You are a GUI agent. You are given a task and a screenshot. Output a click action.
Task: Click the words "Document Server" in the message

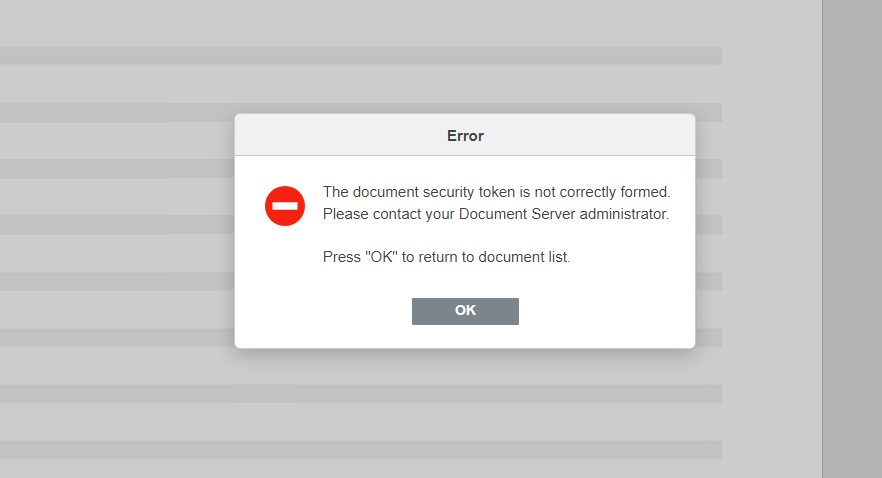[x=518, y=214]
